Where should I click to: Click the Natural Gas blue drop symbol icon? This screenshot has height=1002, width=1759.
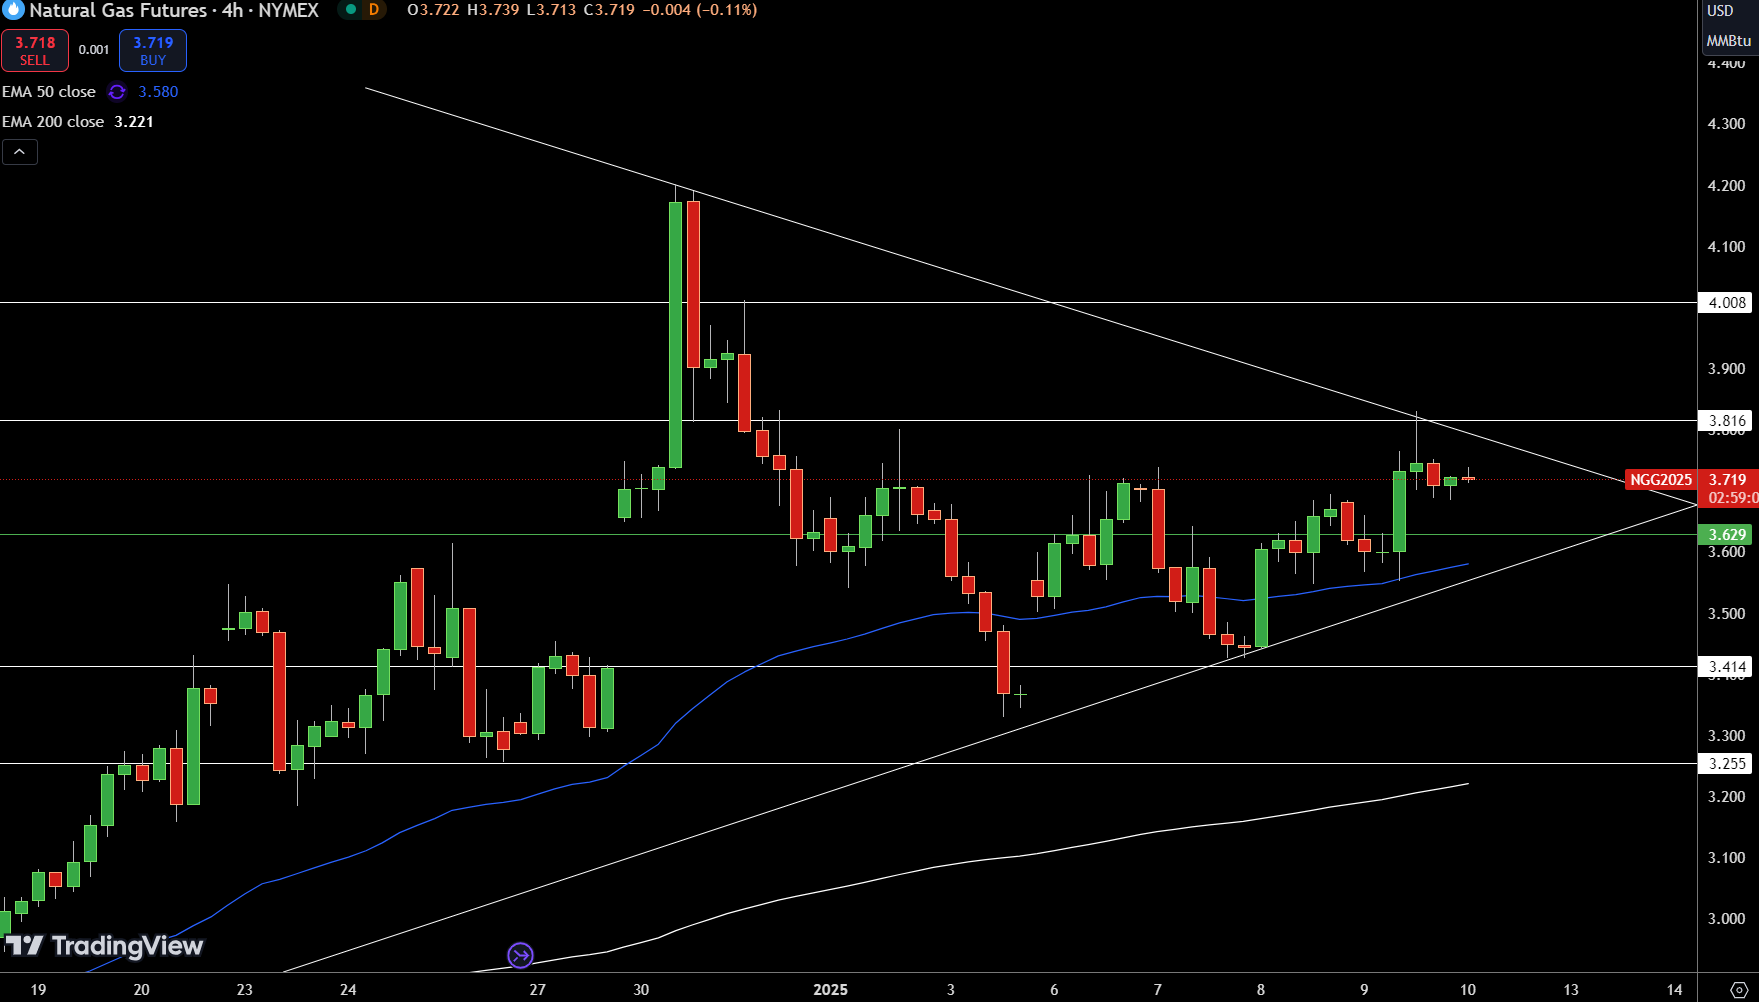tap(13, 10)
